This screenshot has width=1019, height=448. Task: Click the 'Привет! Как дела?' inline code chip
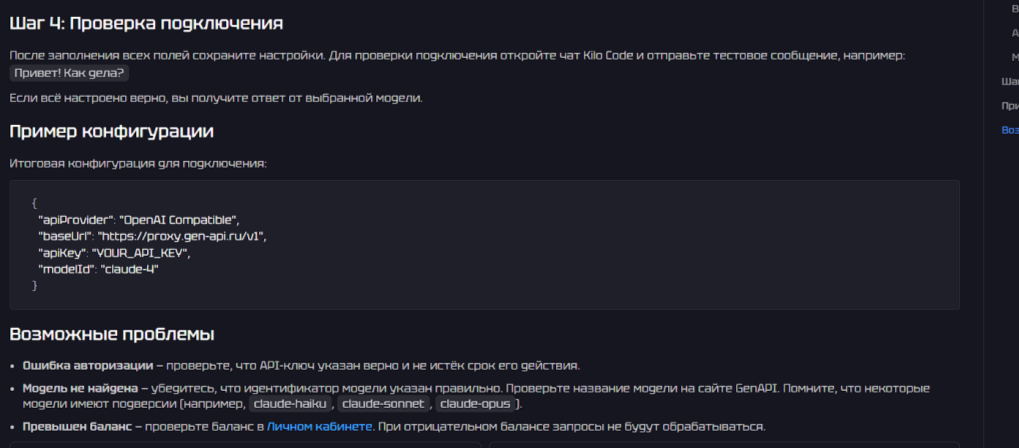point(70,73)
